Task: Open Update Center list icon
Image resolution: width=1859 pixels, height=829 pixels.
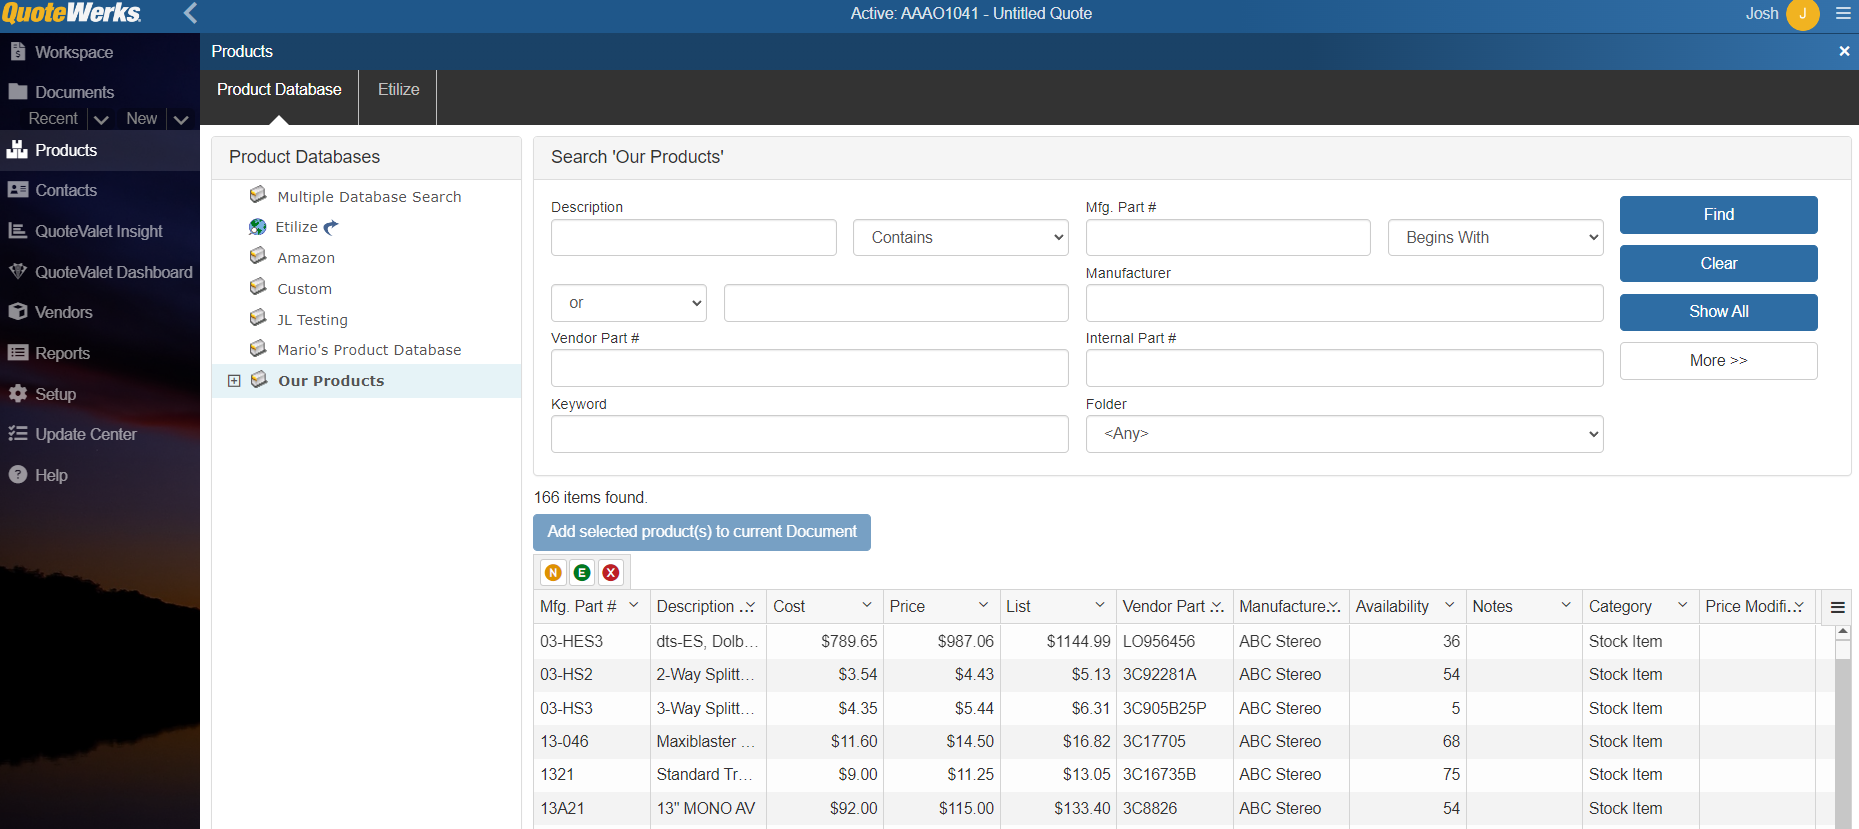Action: pos(17,434)
